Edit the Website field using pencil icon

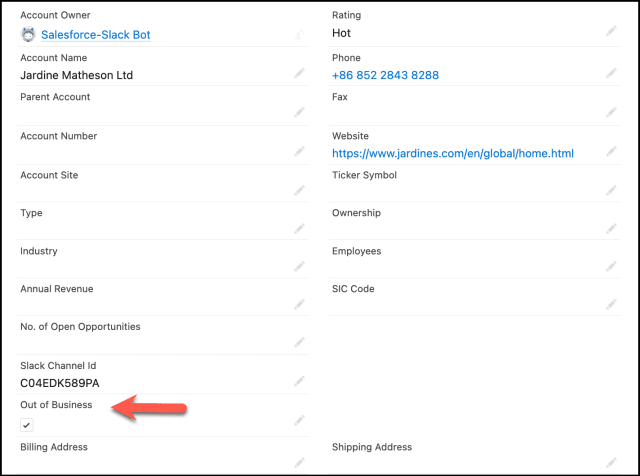[611, 152]
